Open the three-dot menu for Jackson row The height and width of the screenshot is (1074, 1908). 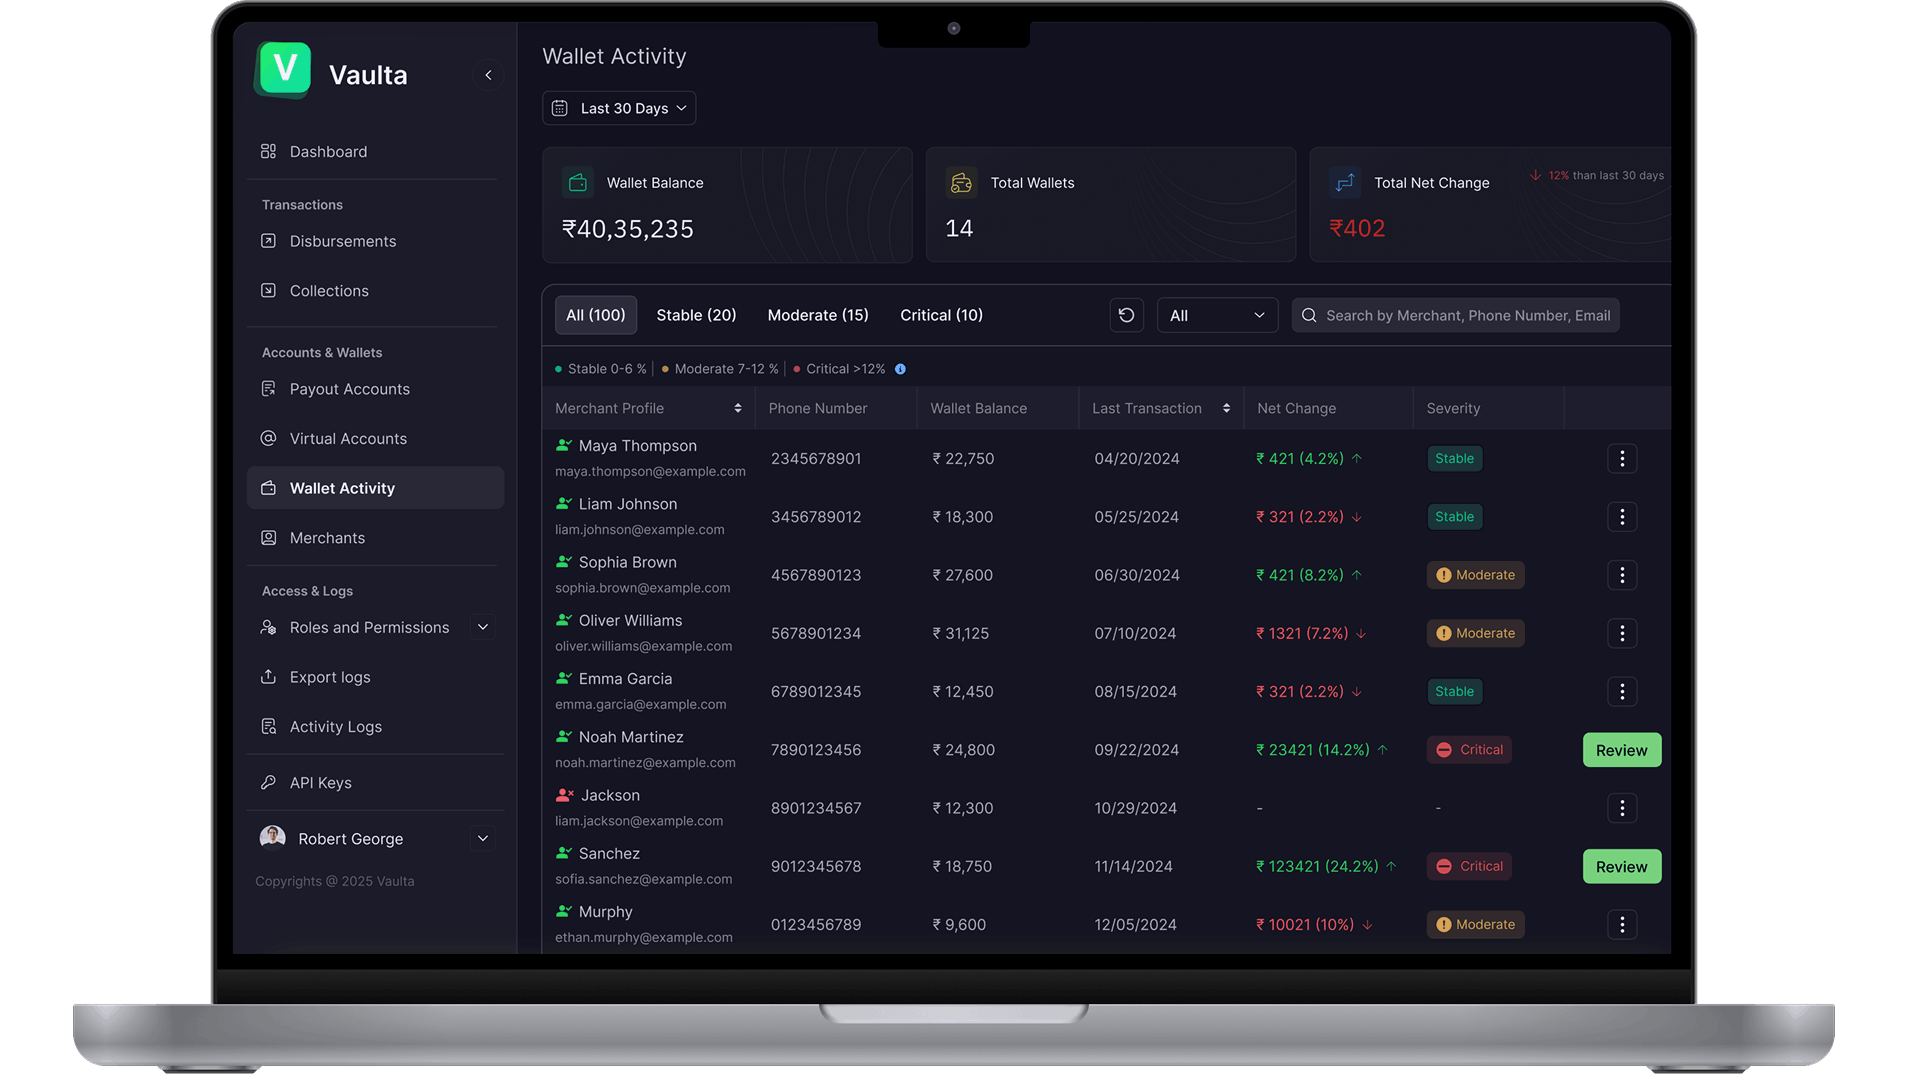pos(1621,808)
